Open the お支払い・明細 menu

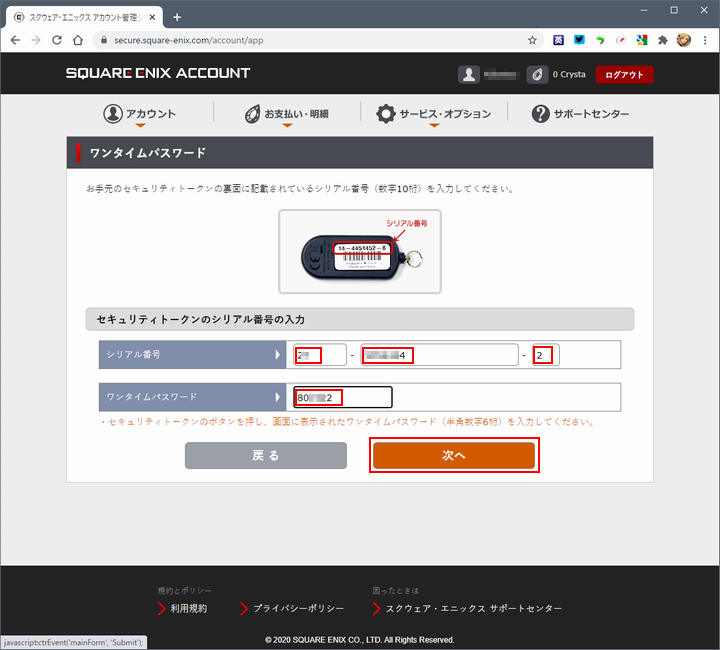[x=287, y=114]
